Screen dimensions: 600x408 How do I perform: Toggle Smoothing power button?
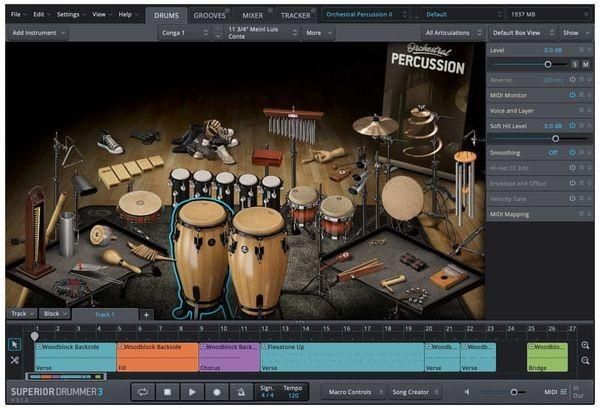tap(572, 152)
